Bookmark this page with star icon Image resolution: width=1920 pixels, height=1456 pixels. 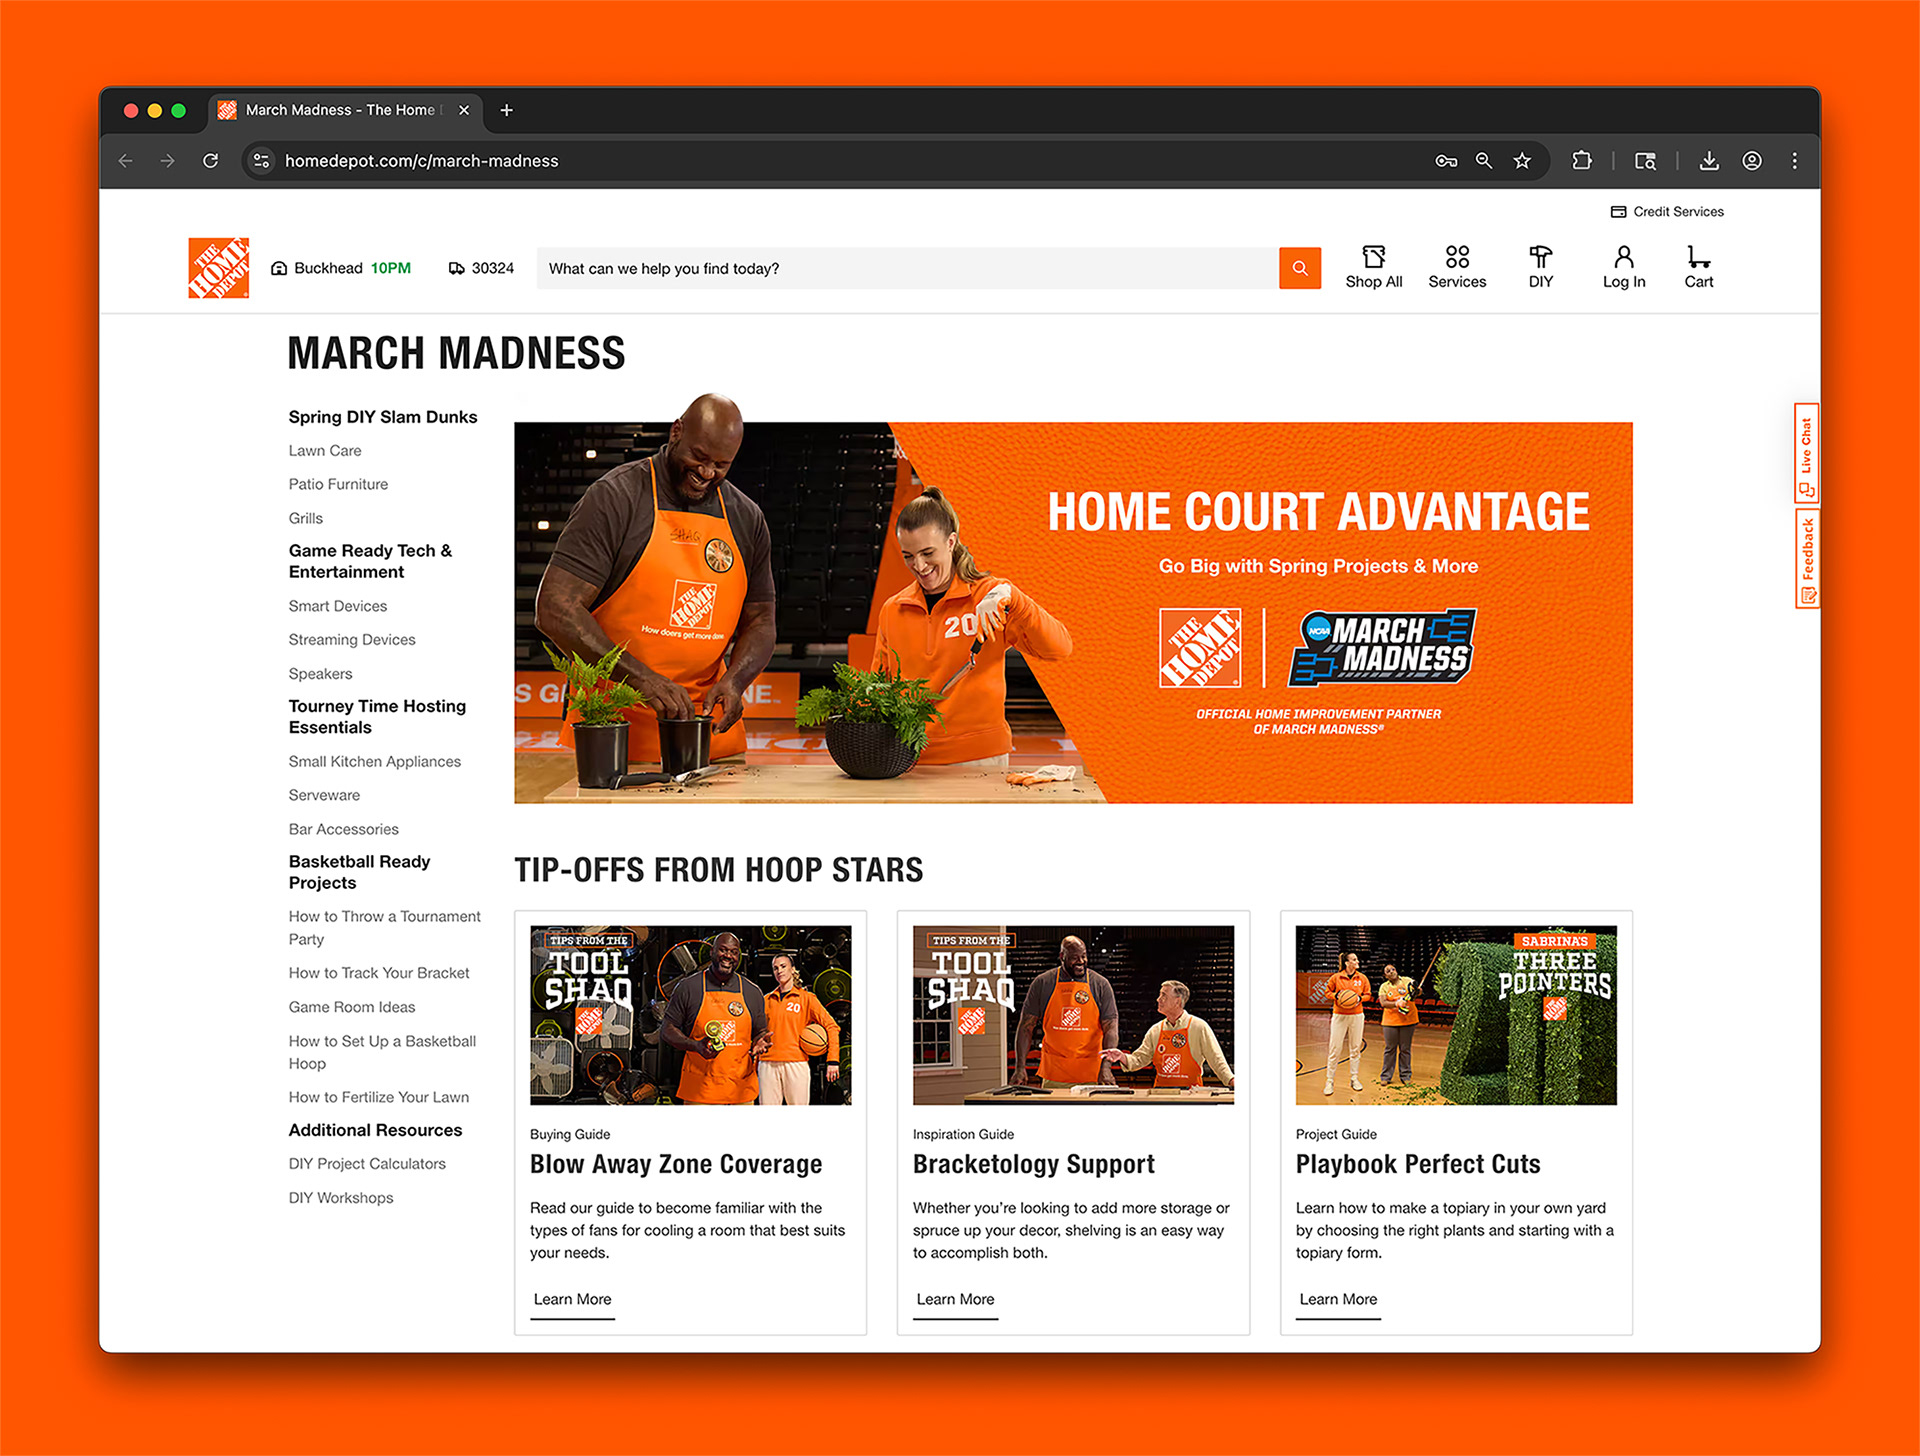tap(1522, 161)
